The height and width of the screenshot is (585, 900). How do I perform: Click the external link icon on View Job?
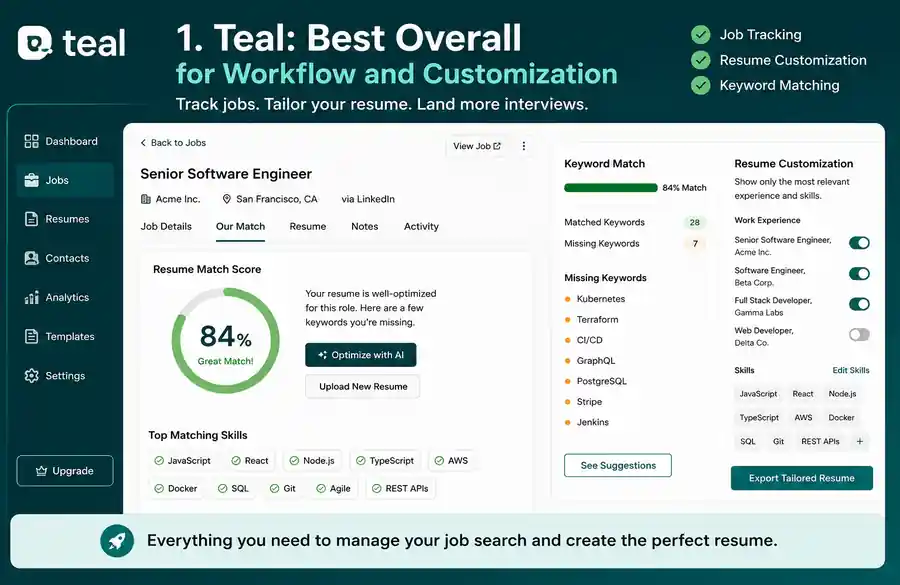[497, 146]
